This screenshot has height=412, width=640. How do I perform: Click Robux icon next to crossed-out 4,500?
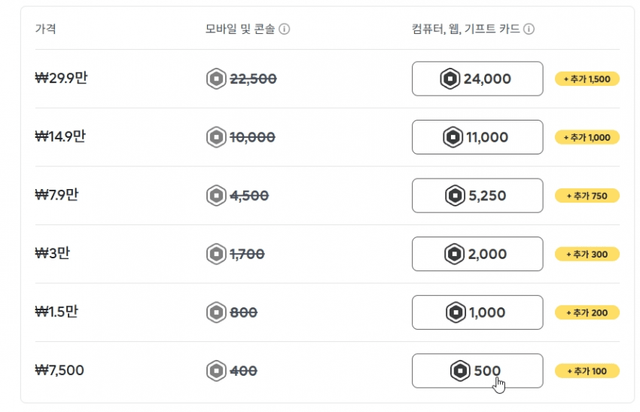click(x=216, y=196)
